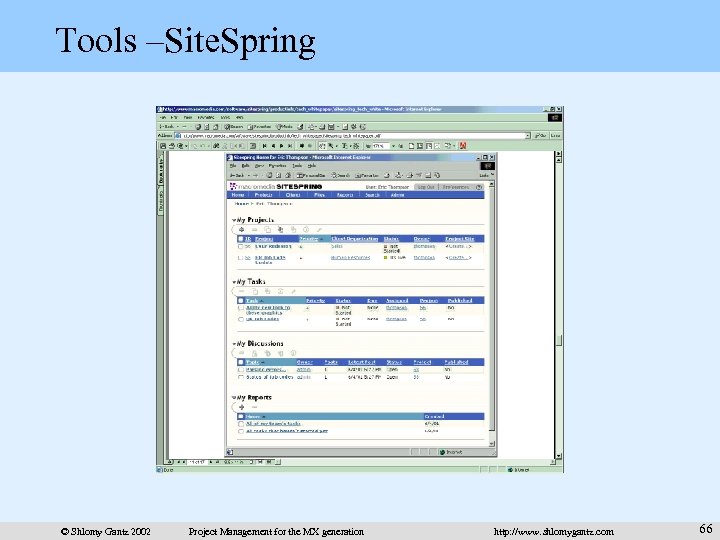Open the outer address bar dropdown
This screenshot has height=540, width=720.
pos(528,136)
